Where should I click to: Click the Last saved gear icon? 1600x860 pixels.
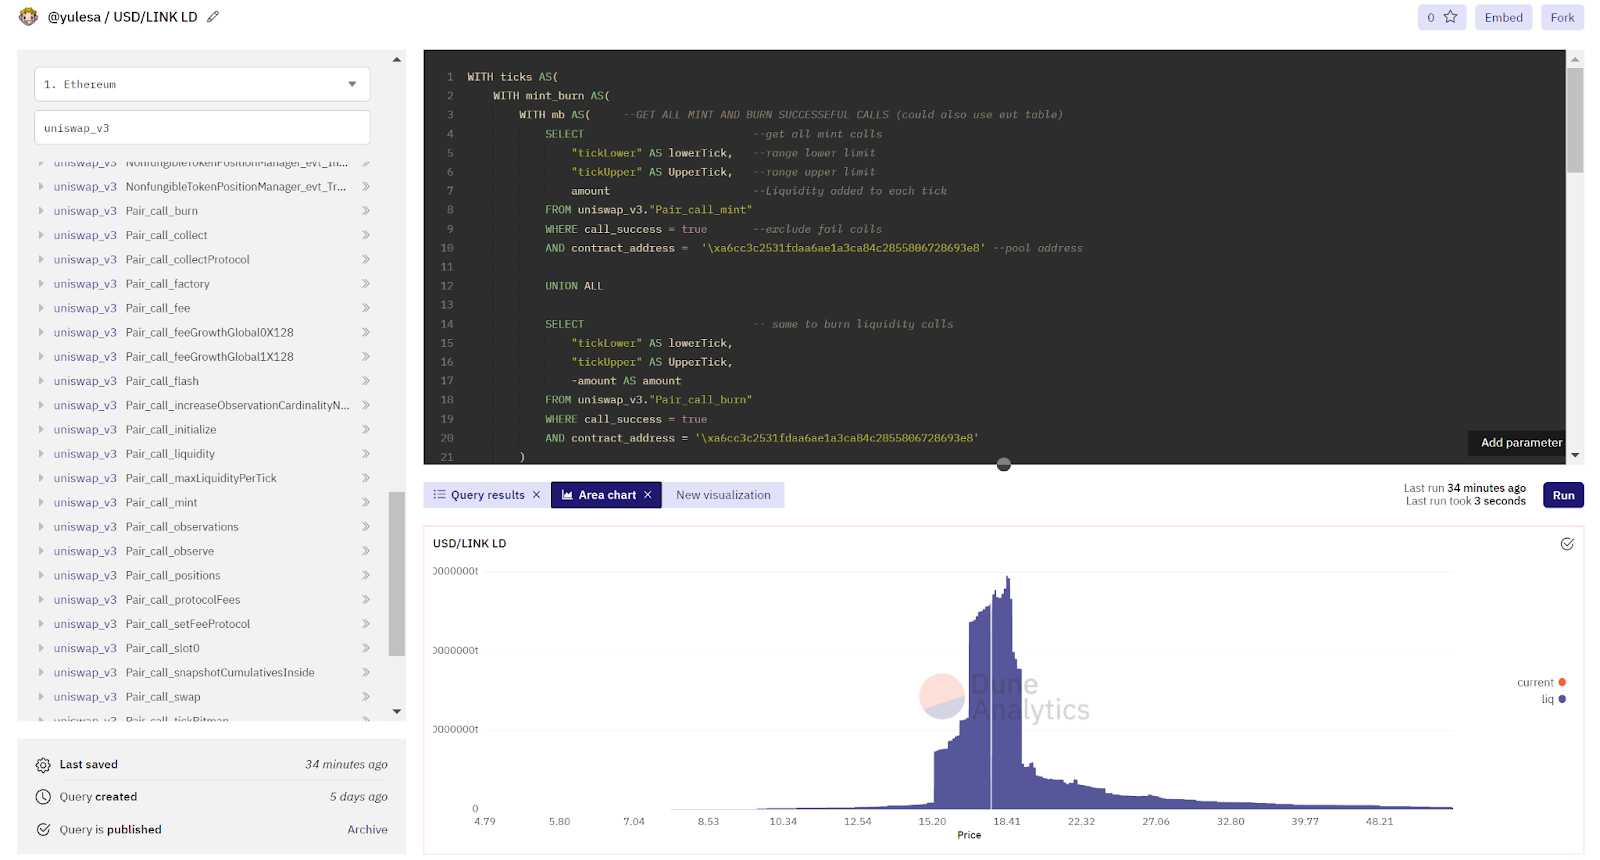pos(43,765)
